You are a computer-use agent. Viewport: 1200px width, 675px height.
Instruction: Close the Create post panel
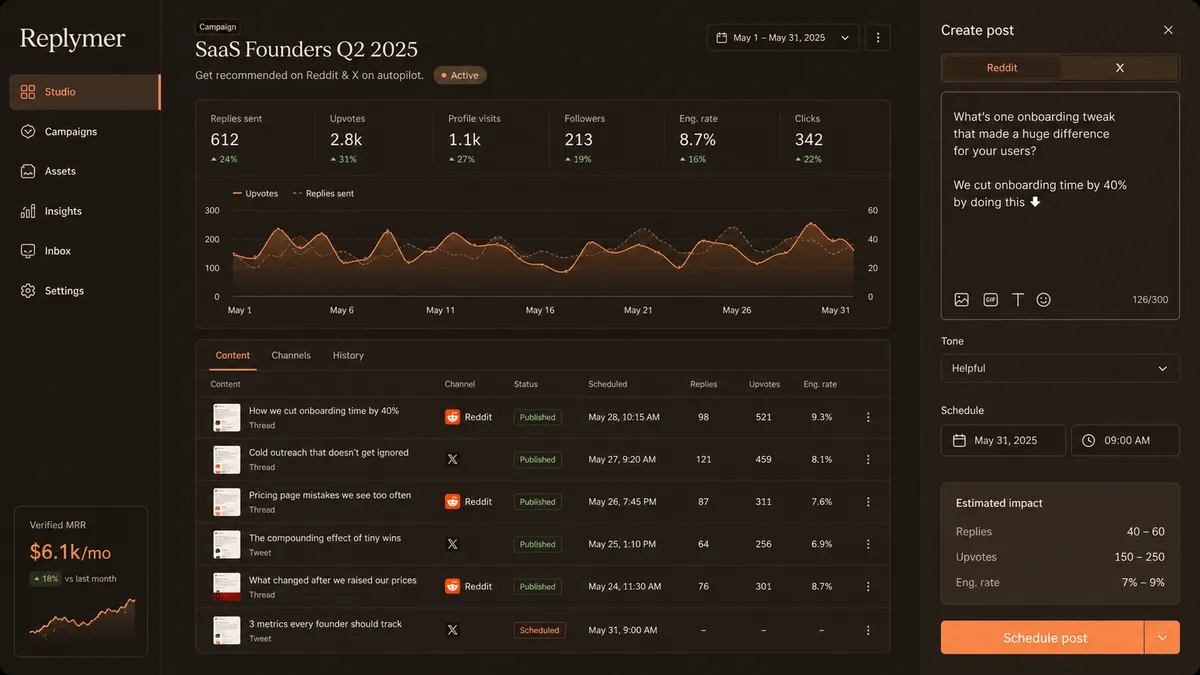pos(1168,30)
